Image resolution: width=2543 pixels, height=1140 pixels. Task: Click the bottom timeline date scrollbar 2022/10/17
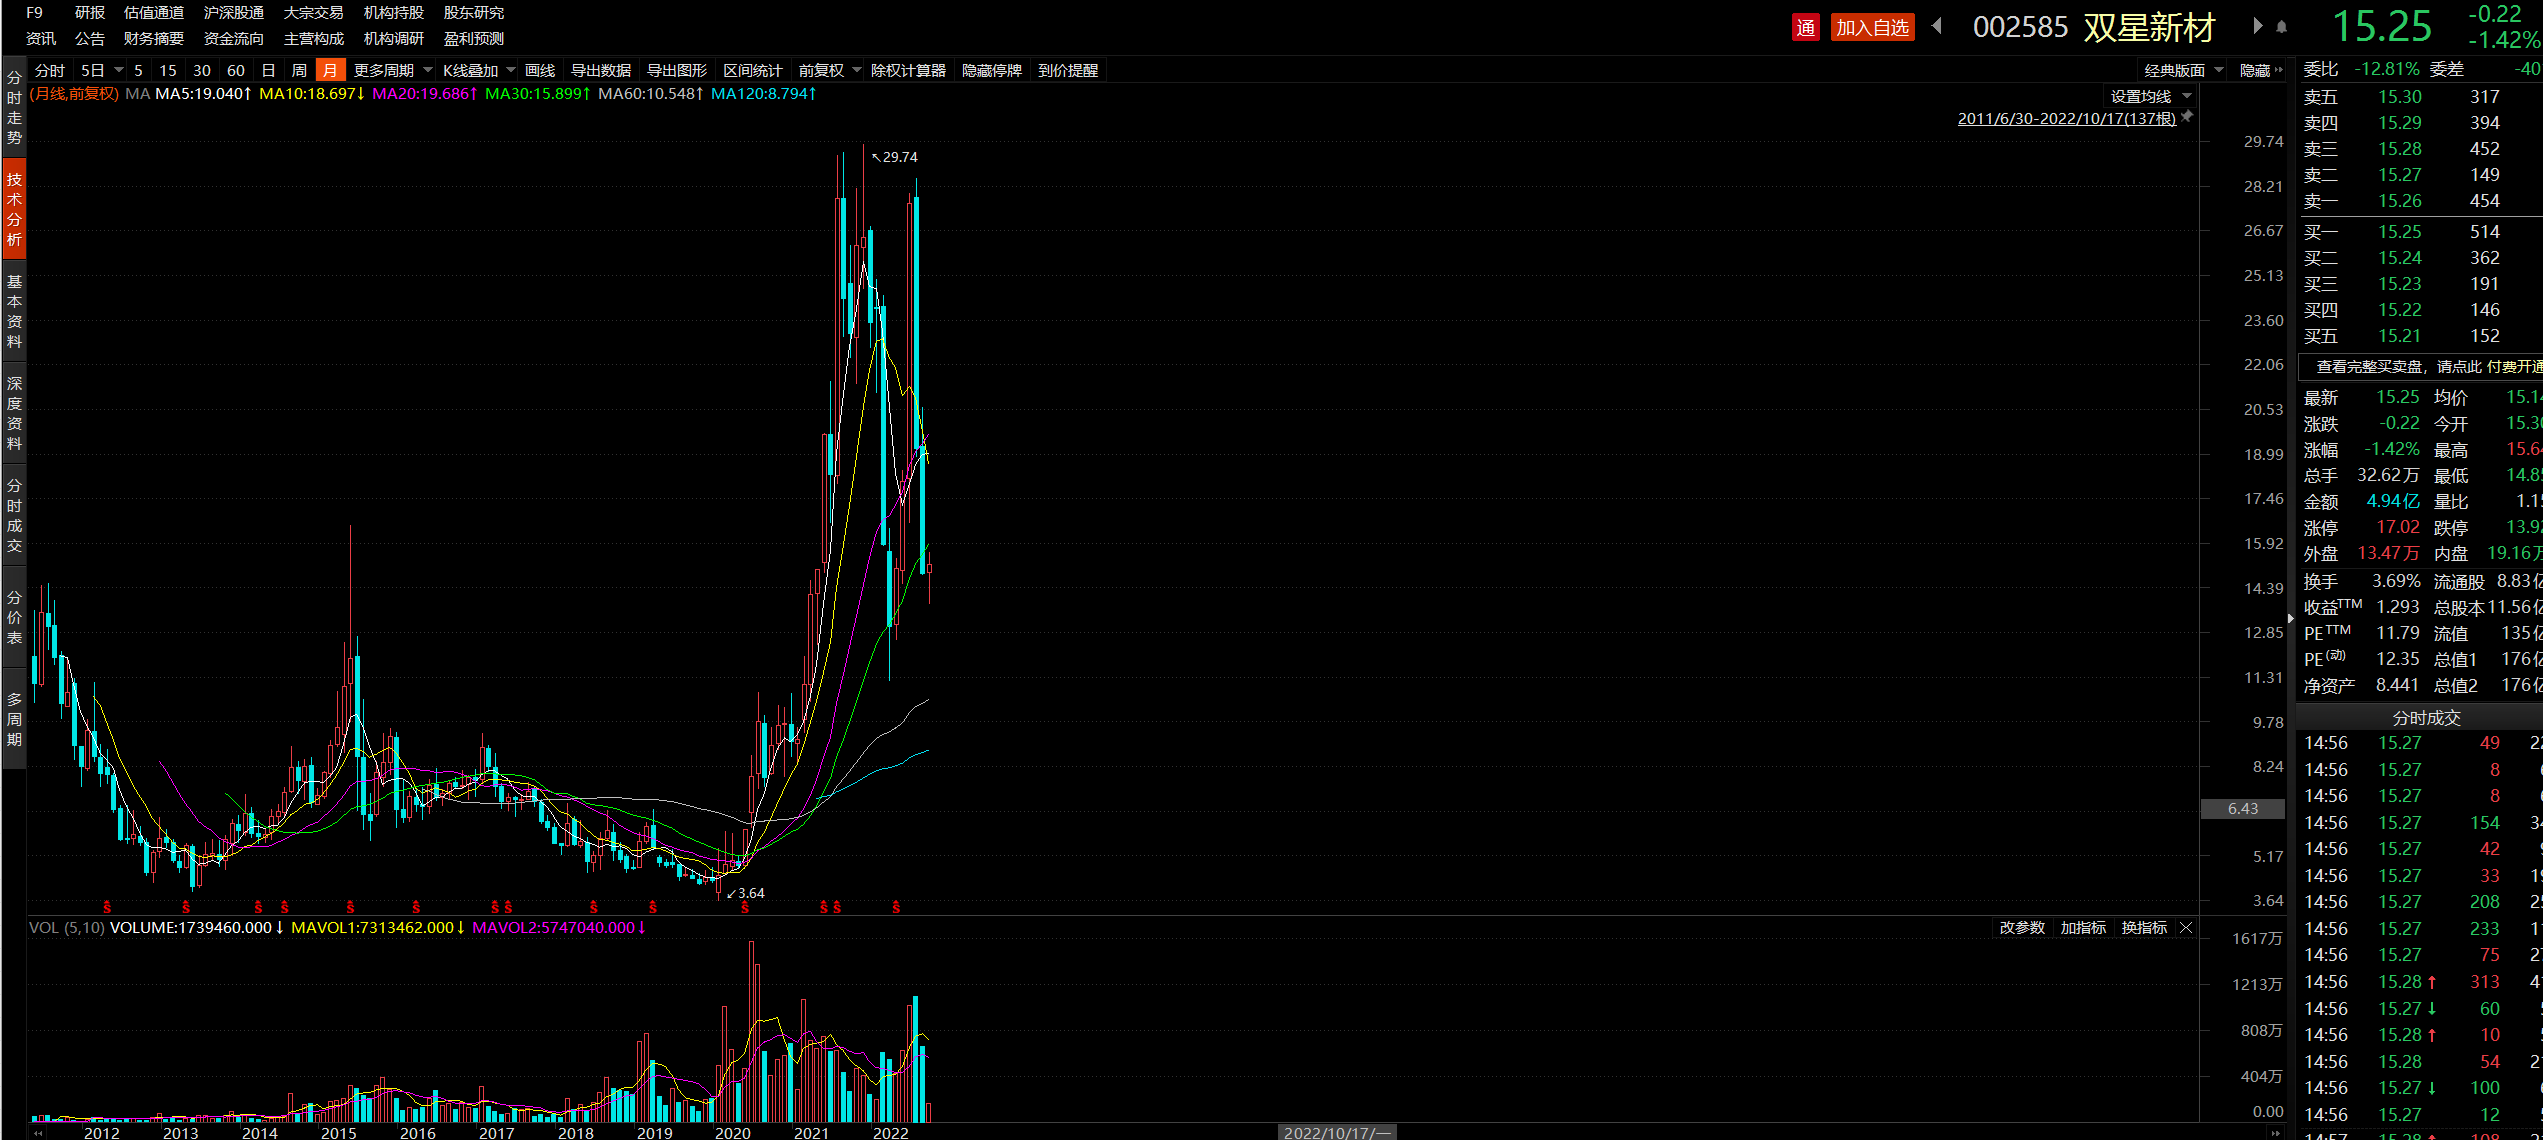(1336, 1132)
